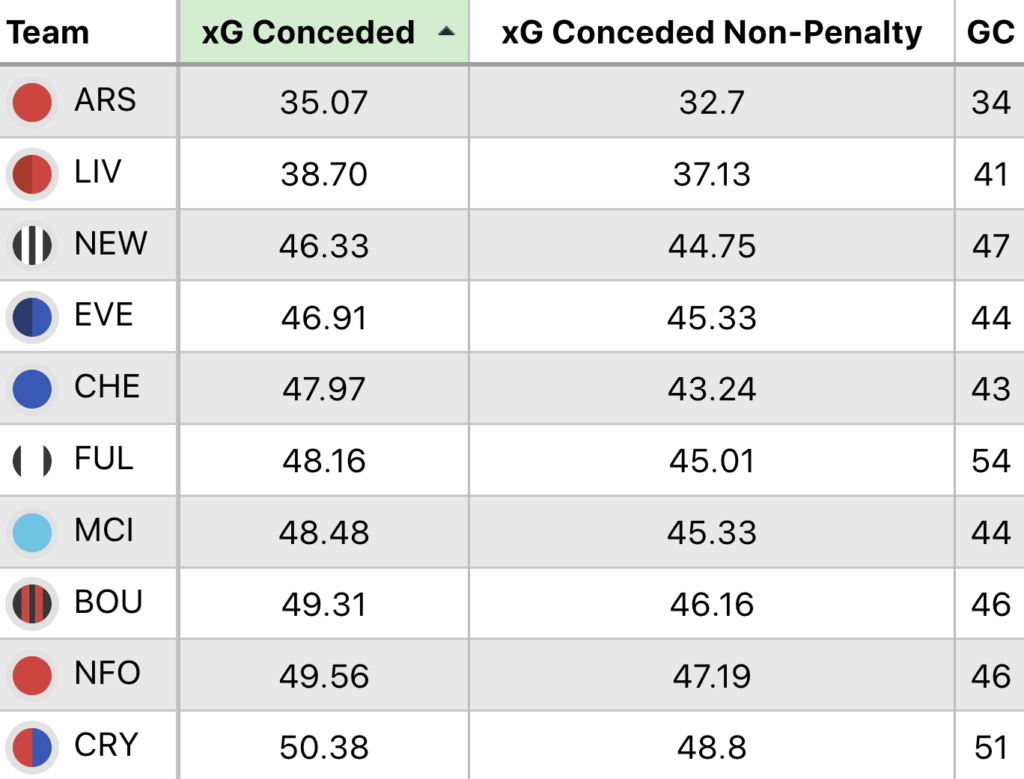The width and height of the screenshot is (1024, 779).
Task: Click the Crystal Palace badge icon
Action: pyautogui.click(x=32, y=747)
